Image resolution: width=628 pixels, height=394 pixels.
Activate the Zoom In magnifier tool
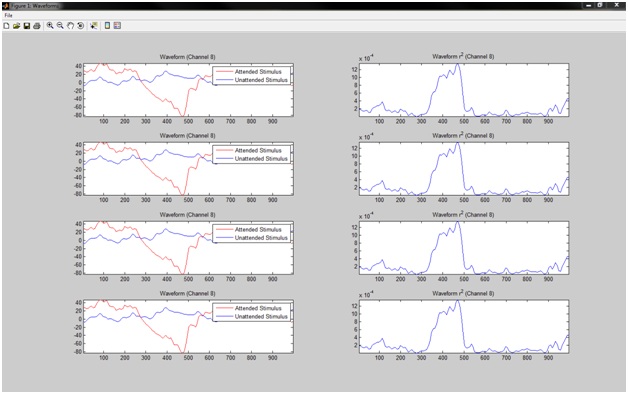tap(50, 26)
